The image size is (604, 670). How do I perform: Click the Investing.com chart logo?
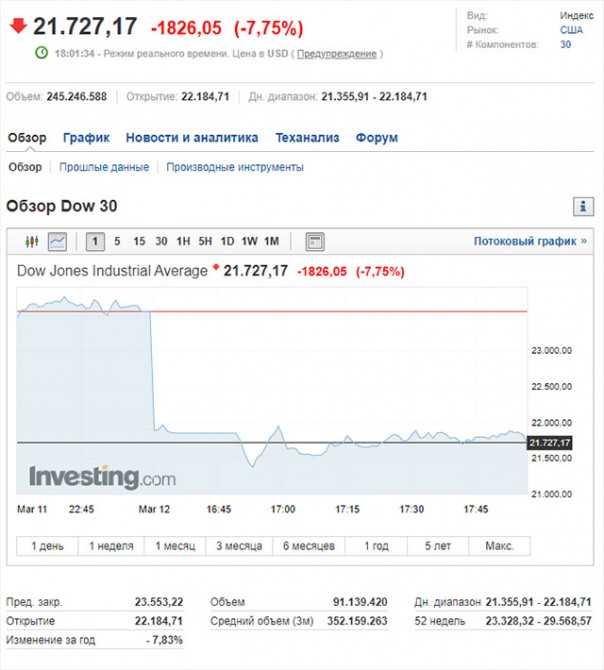click(101, 476)
